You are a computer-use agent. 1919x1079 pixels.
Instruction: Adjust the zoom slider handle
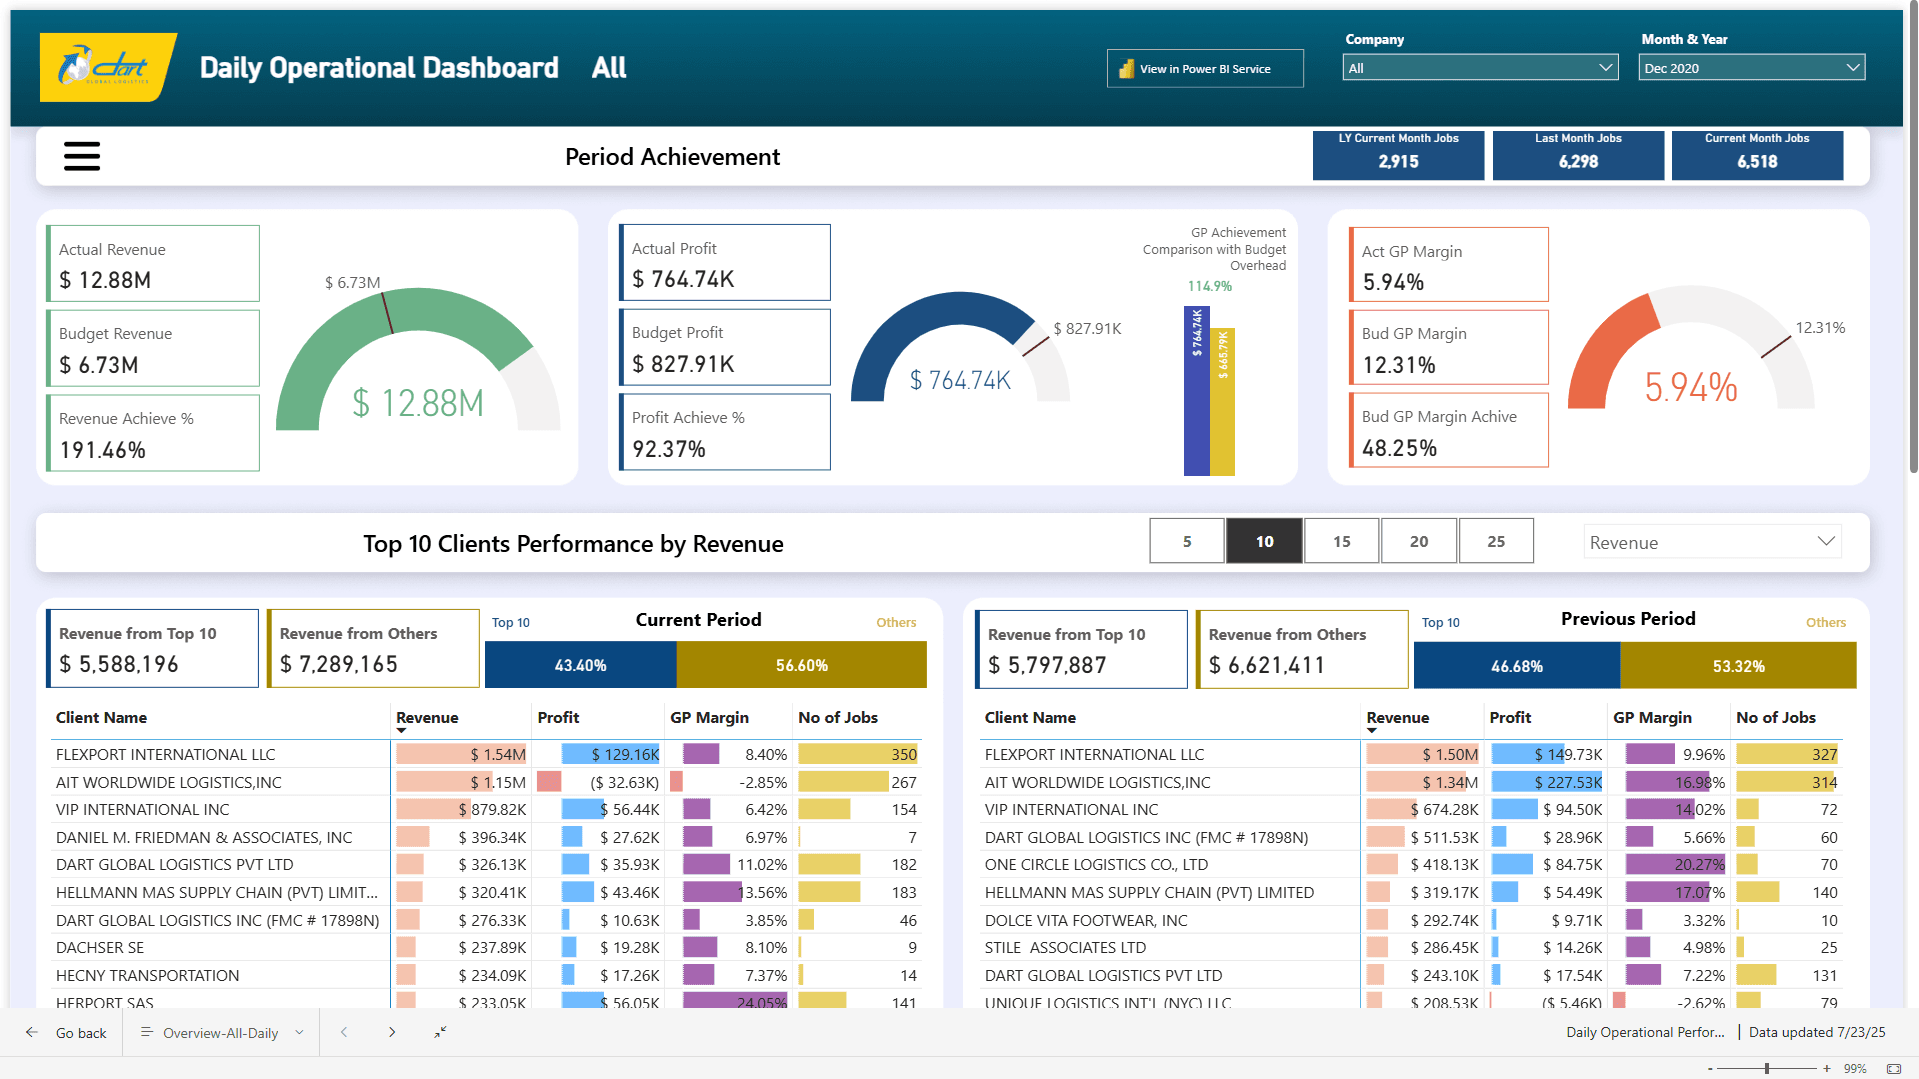(1767, 1069)
